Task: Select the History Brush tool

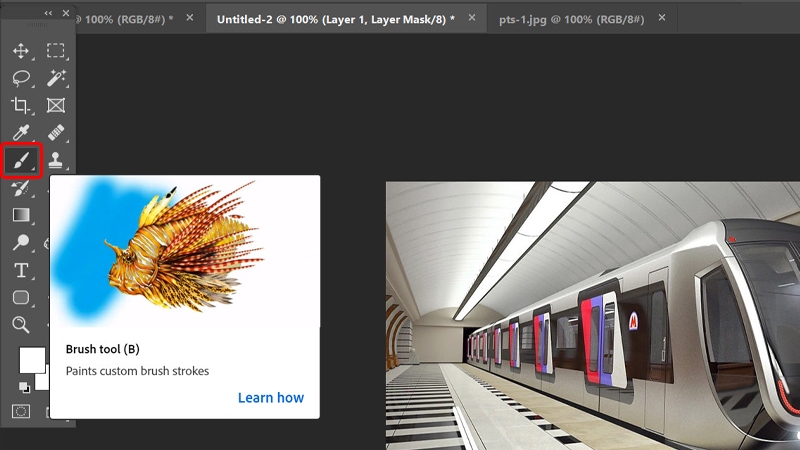Action: (21, 188)
